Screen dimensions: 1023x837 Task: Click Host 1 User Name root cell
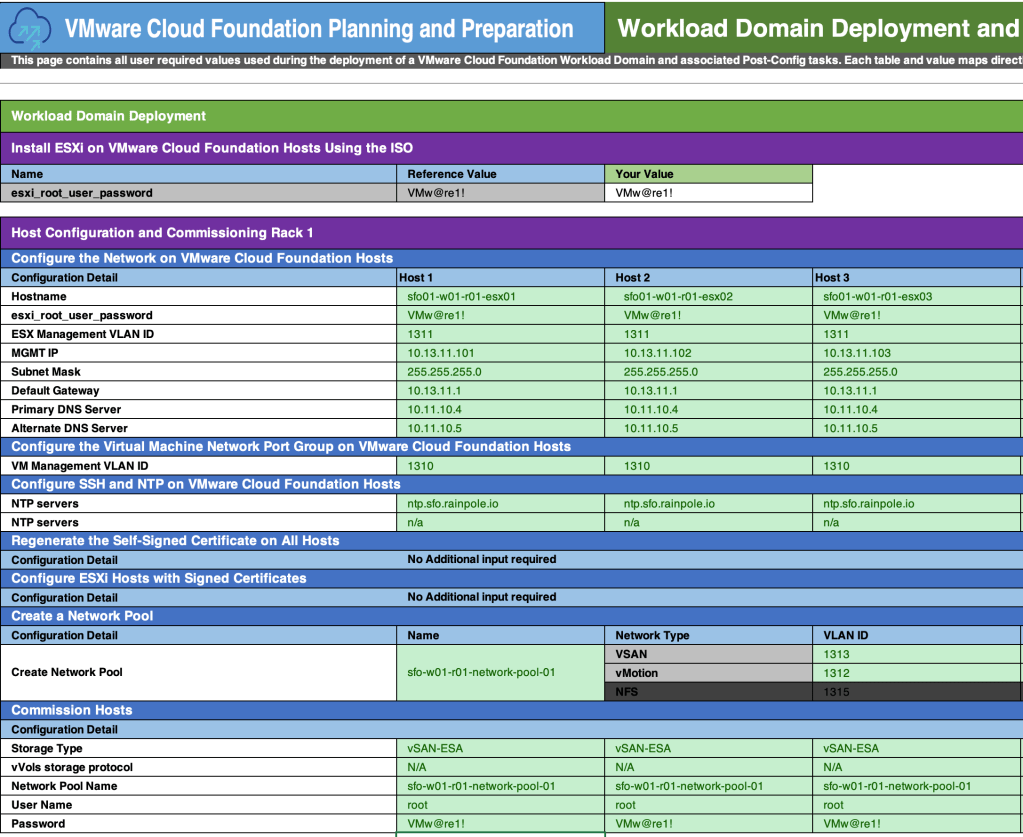tap(500, 805)
